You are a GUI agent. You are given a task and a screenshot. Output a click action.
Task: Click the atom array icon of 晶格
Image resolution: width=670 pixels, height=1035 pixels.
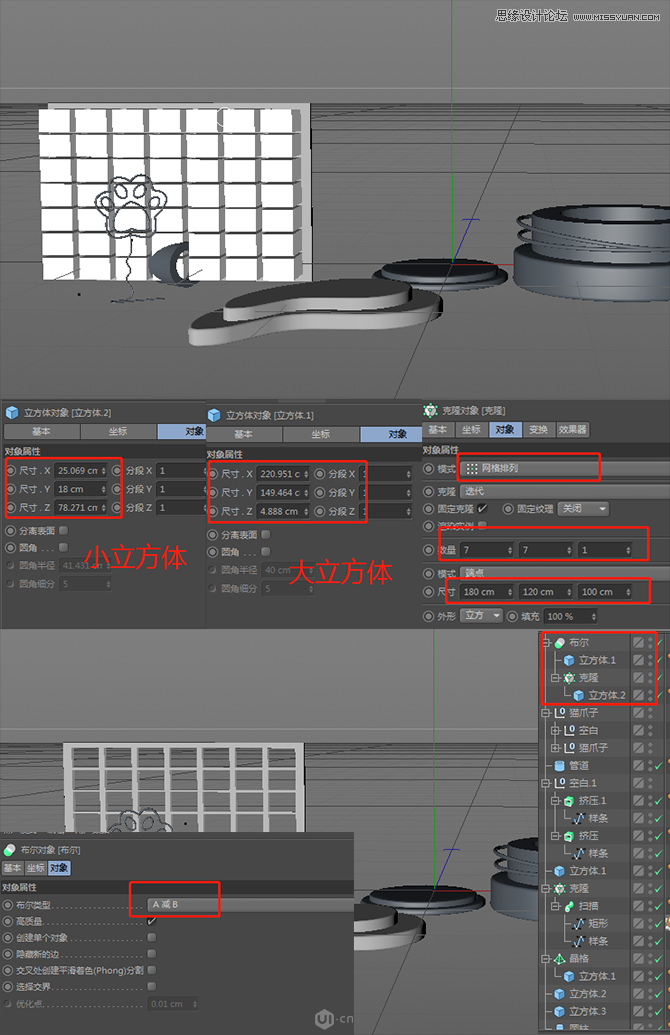click(560, 958)
